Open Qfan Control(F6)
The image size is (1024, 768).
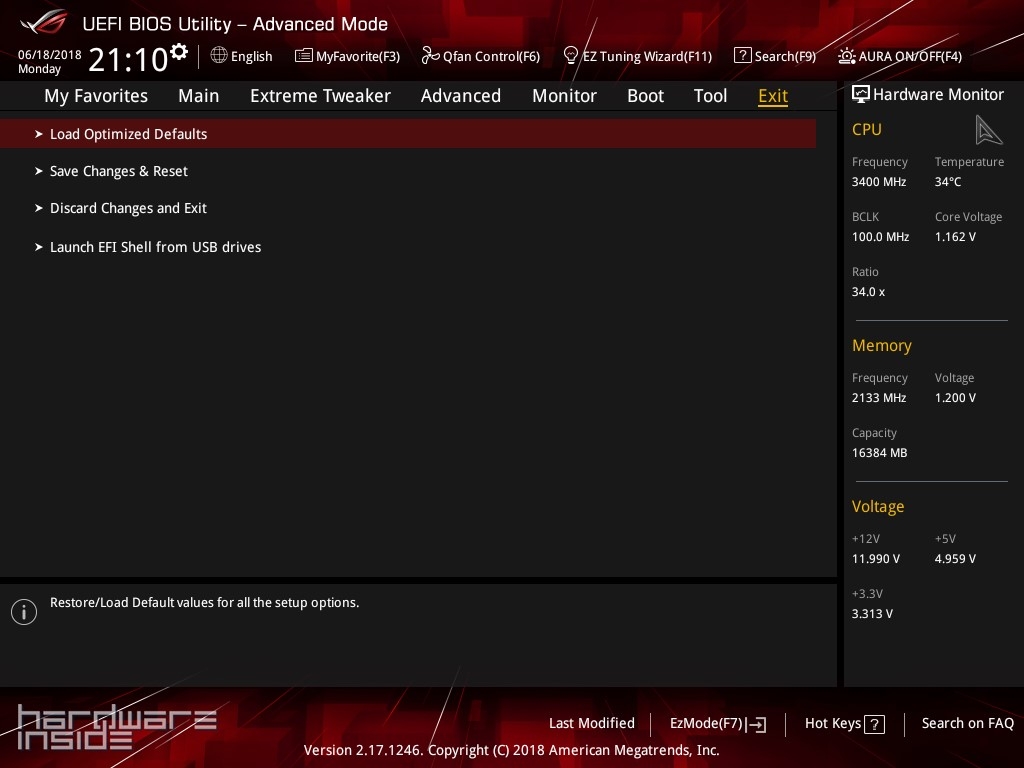point(491,57)
